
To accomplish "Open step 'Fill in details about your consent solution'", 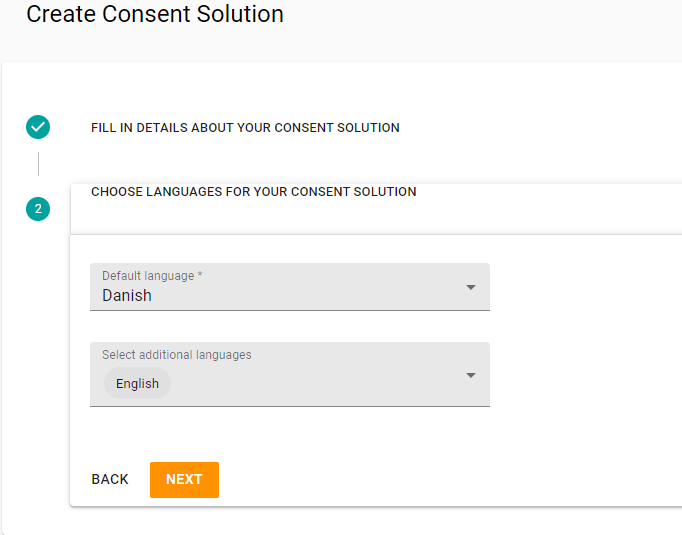I will pyautogui.click(x=245, y=127).
